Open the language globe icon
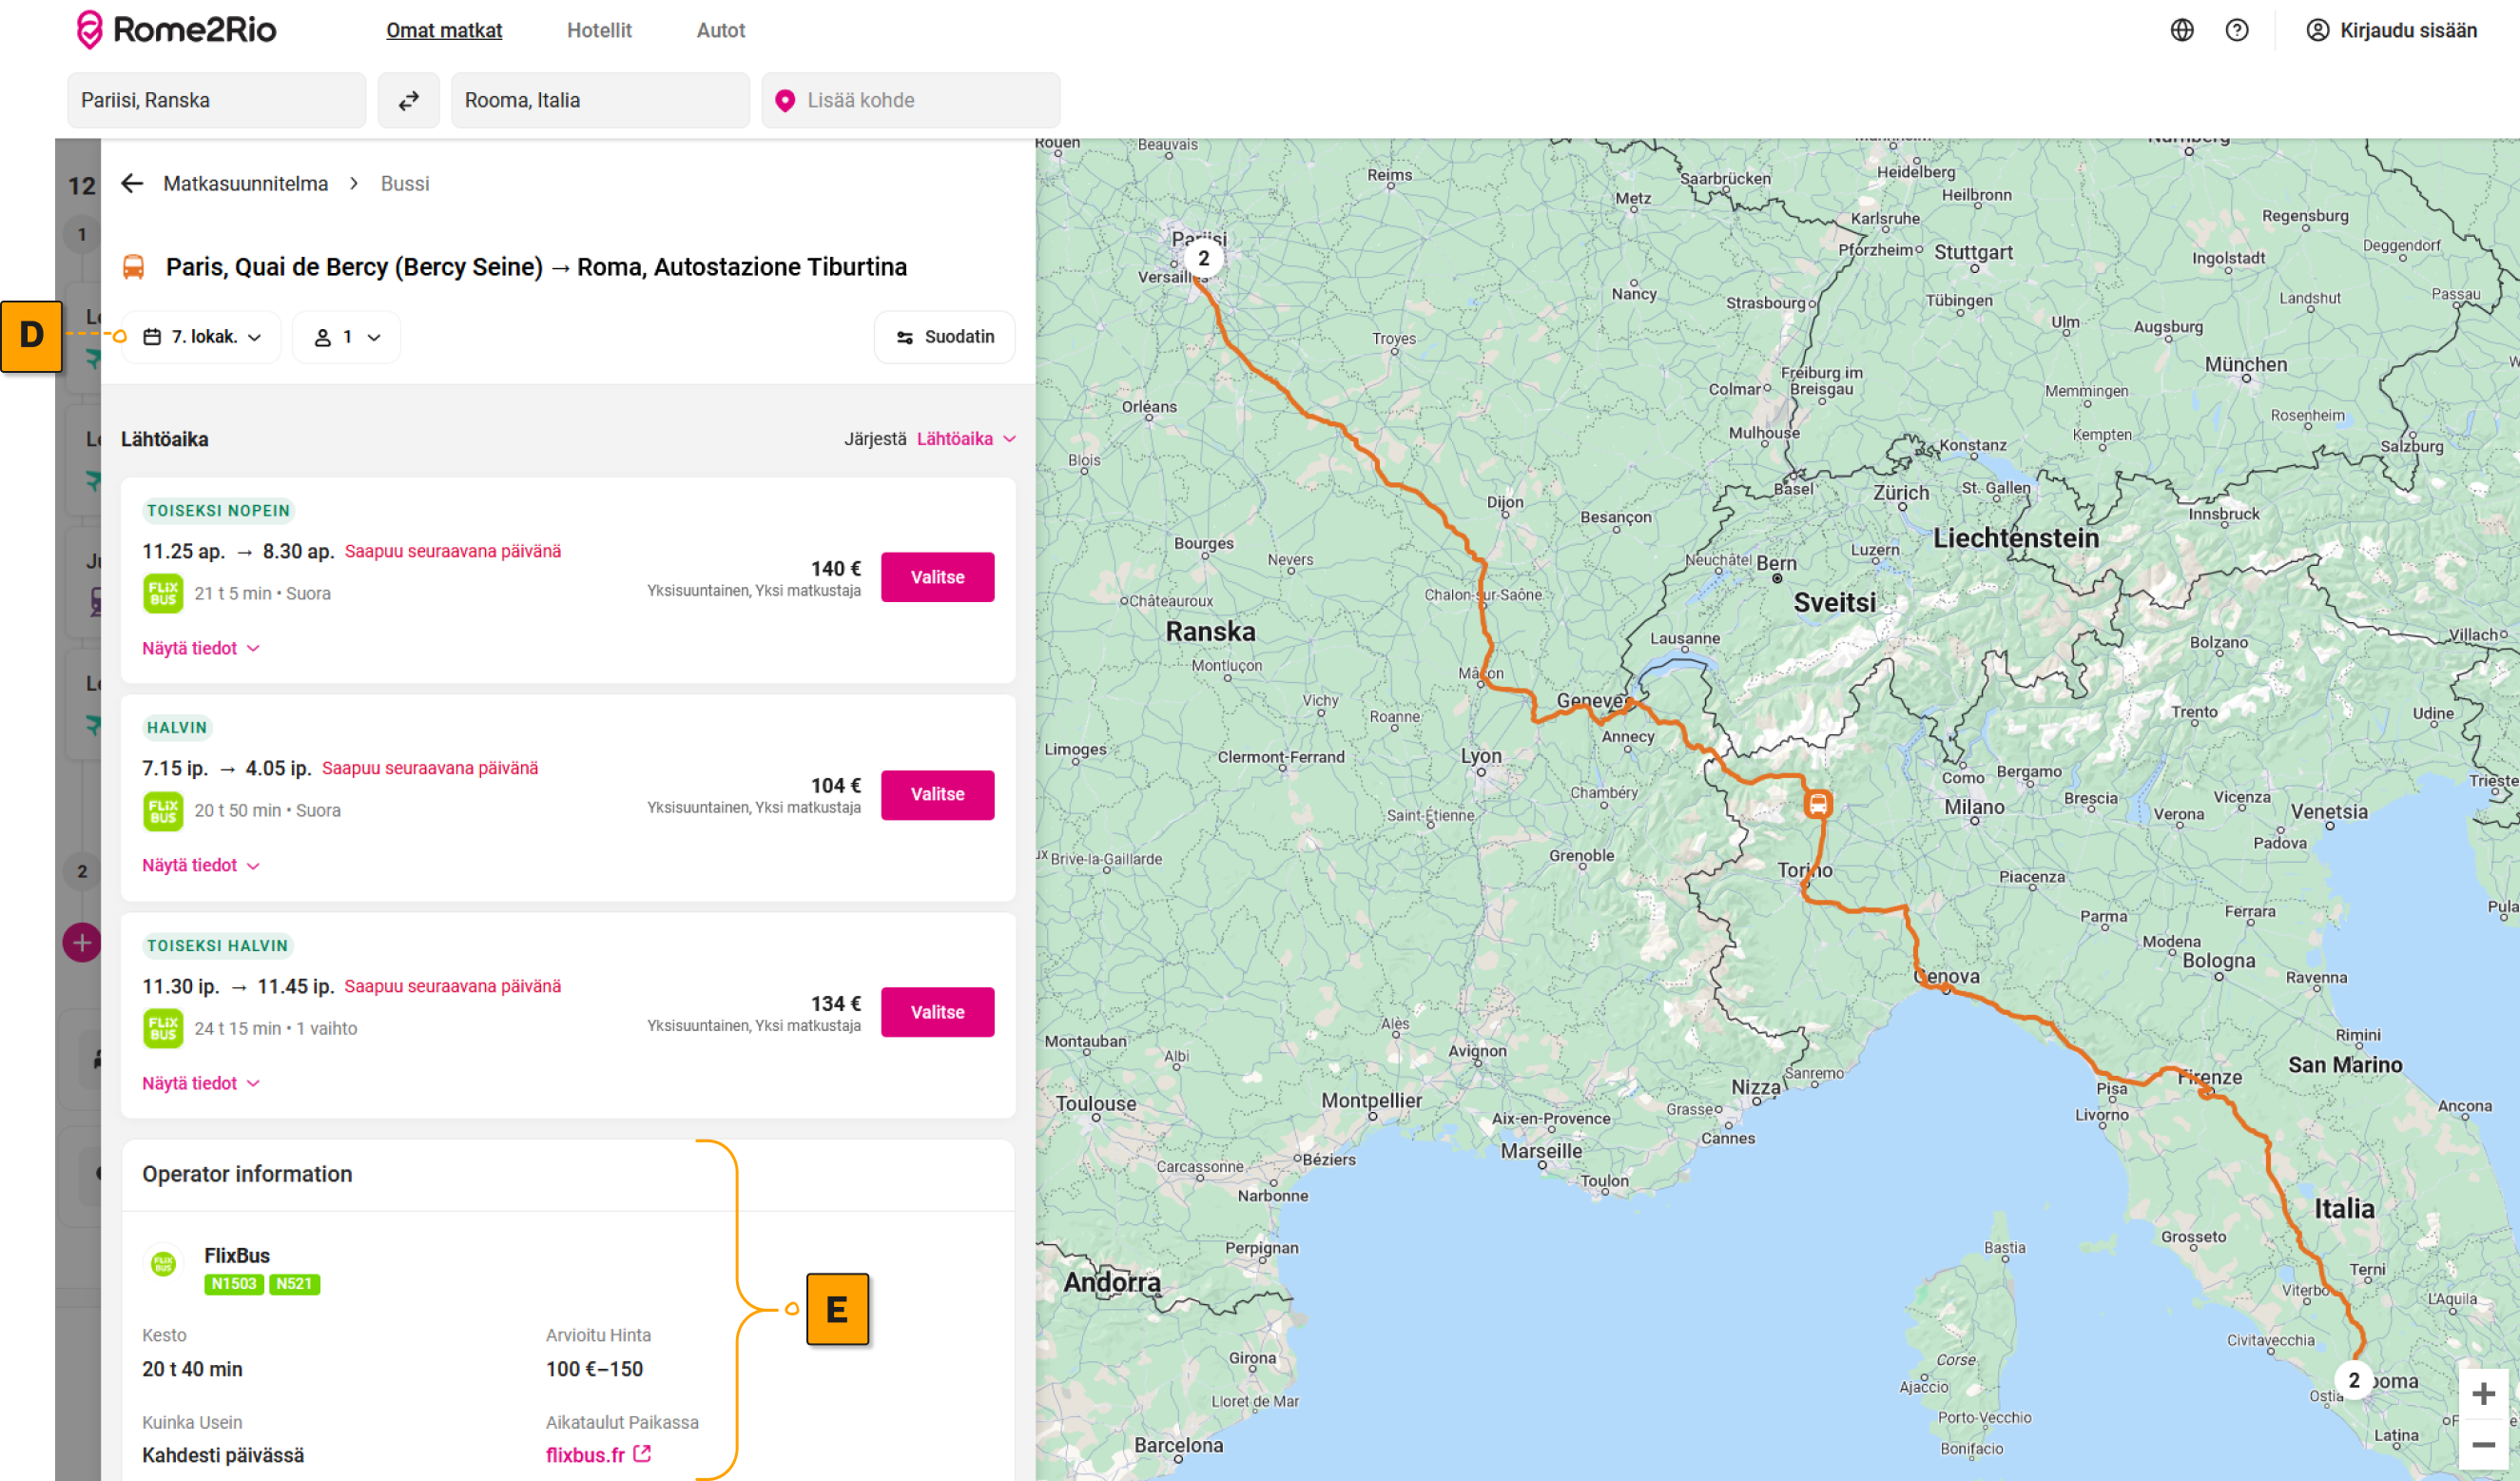 pos(2181,30)
